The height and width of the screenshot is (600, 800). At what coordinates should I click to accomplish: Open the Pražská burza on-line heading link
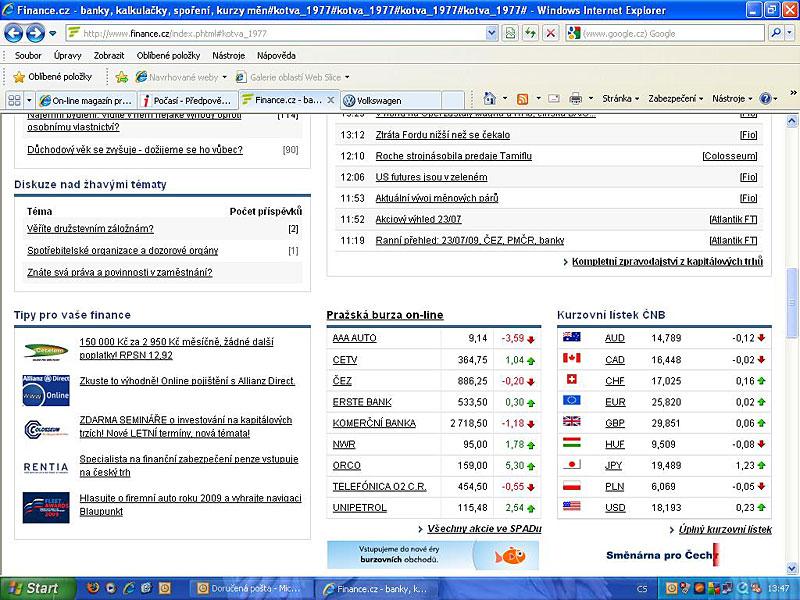pos(385,315)
